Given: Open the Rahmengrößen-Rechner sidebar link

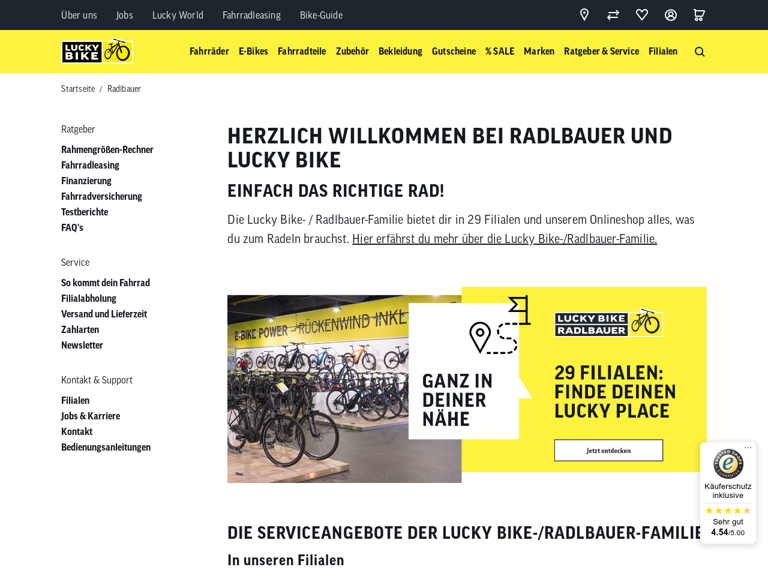Looking at the screenshot, I should coord(107,150).
